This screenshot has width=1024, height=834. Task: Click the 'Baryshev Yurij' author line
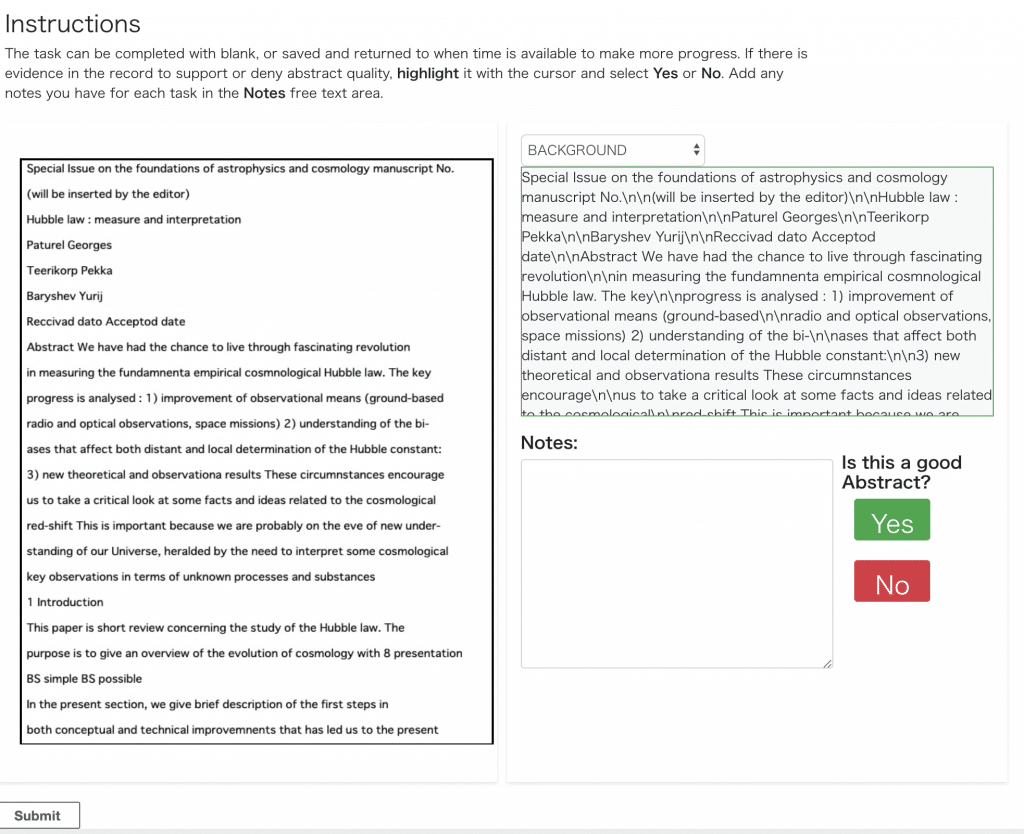click(x=65, y=296)
